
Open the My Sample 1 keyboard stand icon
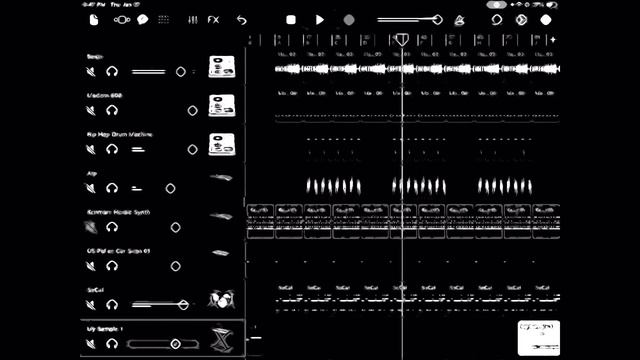(222, 340)
